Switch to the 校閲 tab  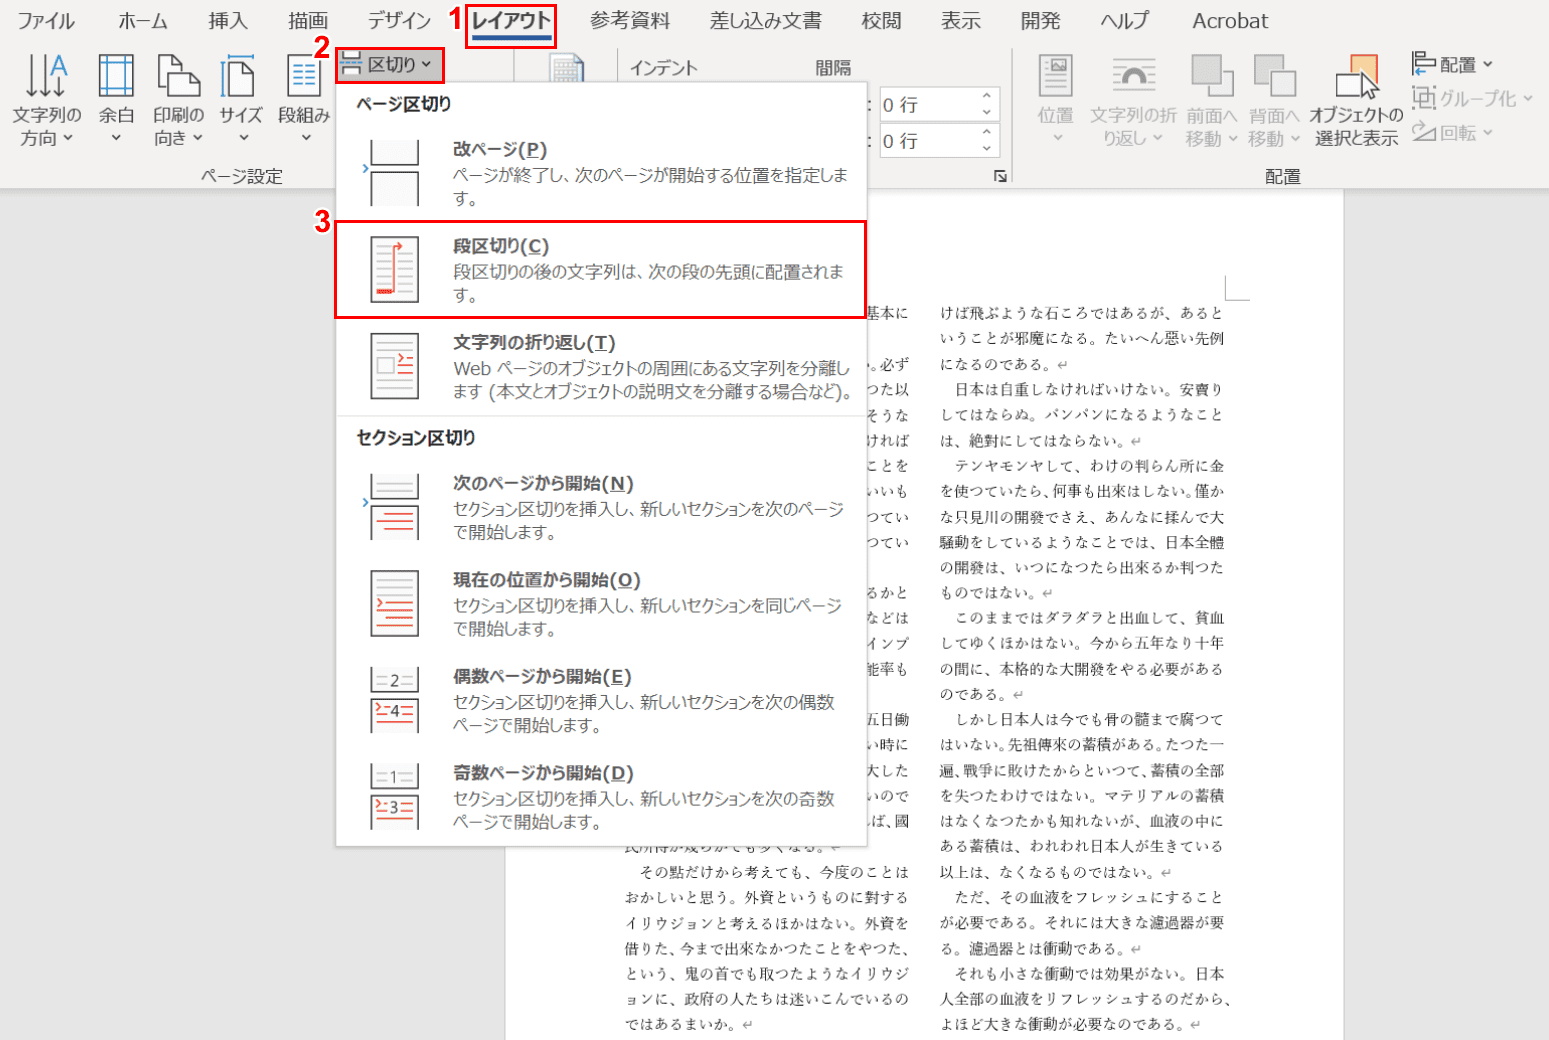pyautogui.click(x=881, y=21)
